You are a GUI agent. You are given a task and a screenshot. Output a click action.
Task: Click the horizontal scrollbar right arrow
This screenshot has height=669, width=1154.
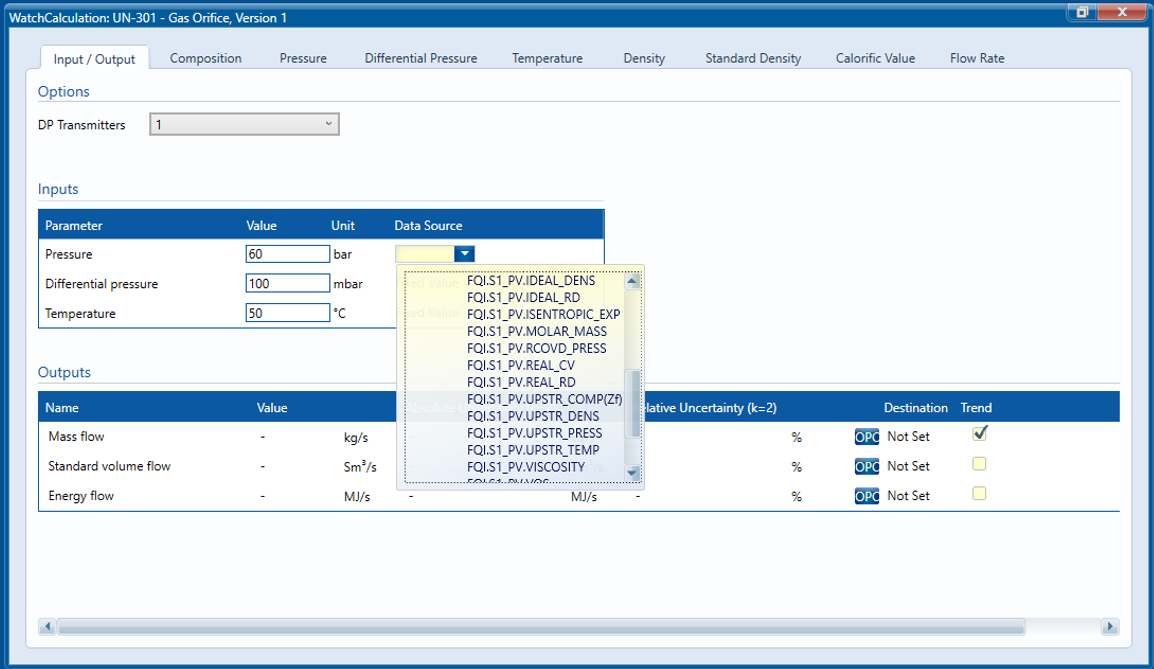(1110, 627)
